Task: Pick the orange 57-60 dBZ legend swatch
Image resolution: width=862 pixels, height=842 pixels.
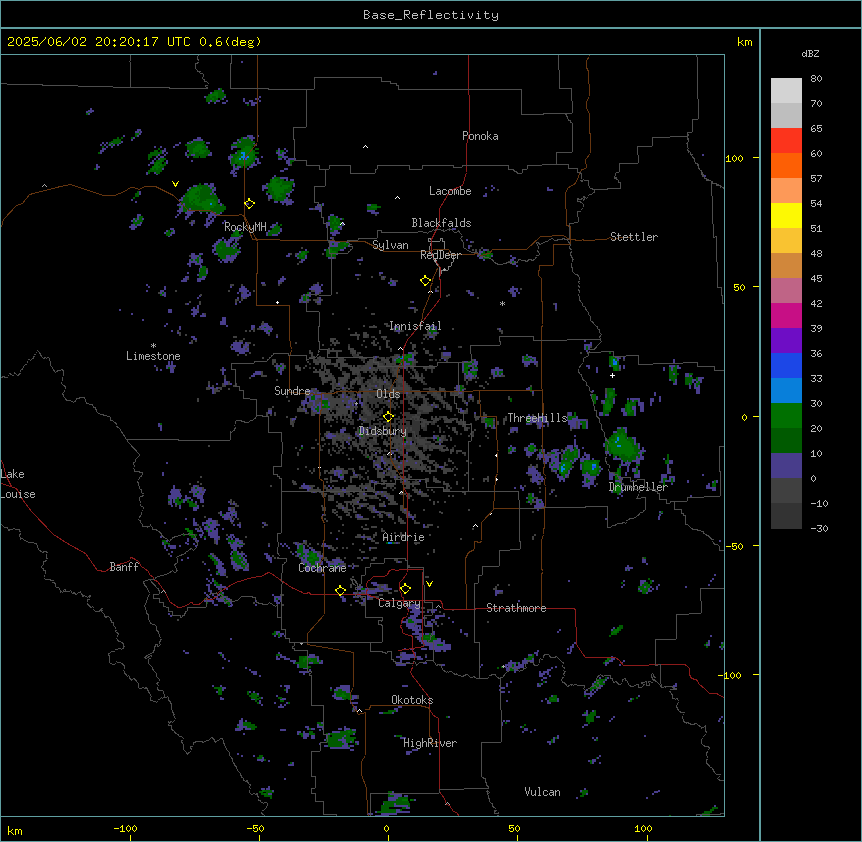Action: click(786, 165)
